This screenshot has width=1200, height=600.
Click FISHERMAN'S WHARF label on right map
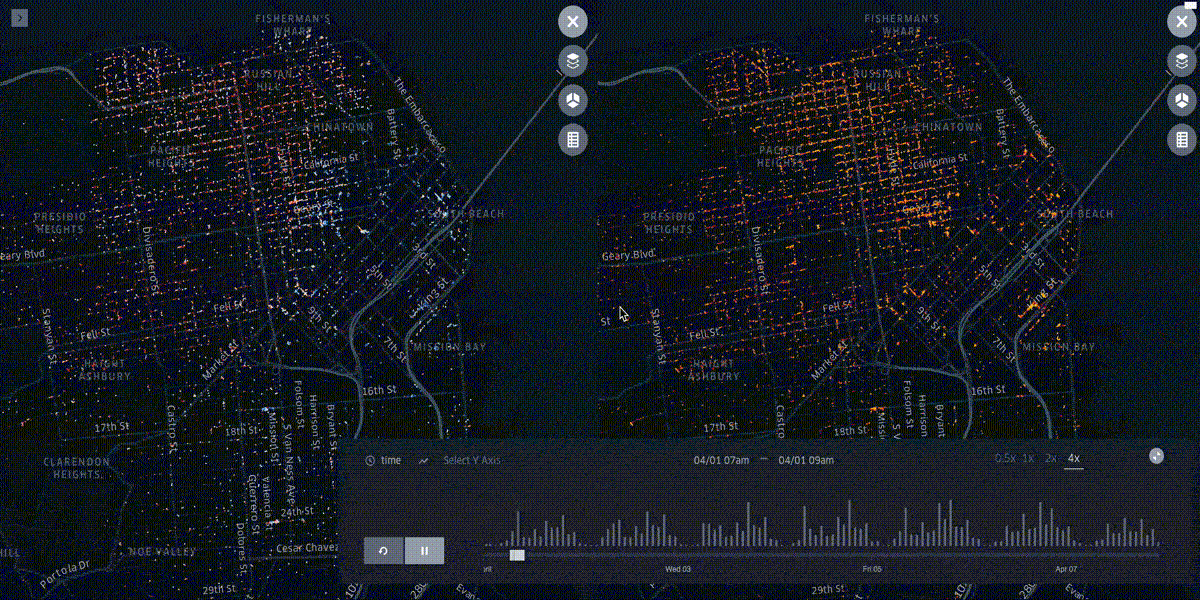tap(902, 25)
